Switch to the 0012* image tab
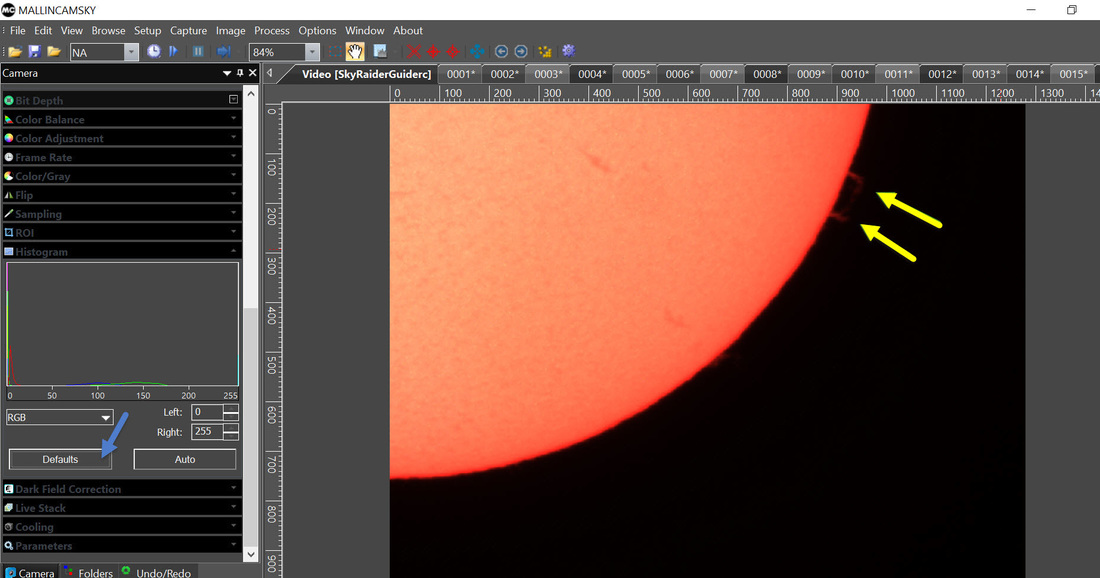 coord(942,74)
